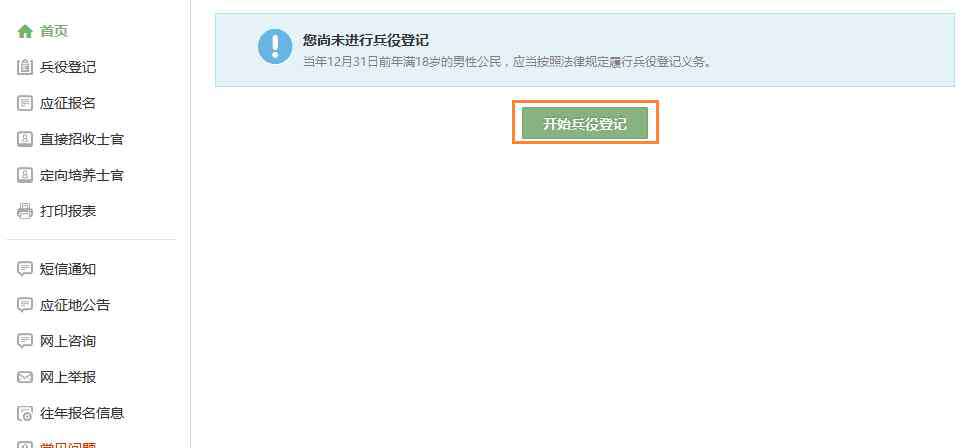Select the 直接招收士官 text link in the sidebar
The height and width of the screenshot is (448, 967).
[x=82, y=139]
